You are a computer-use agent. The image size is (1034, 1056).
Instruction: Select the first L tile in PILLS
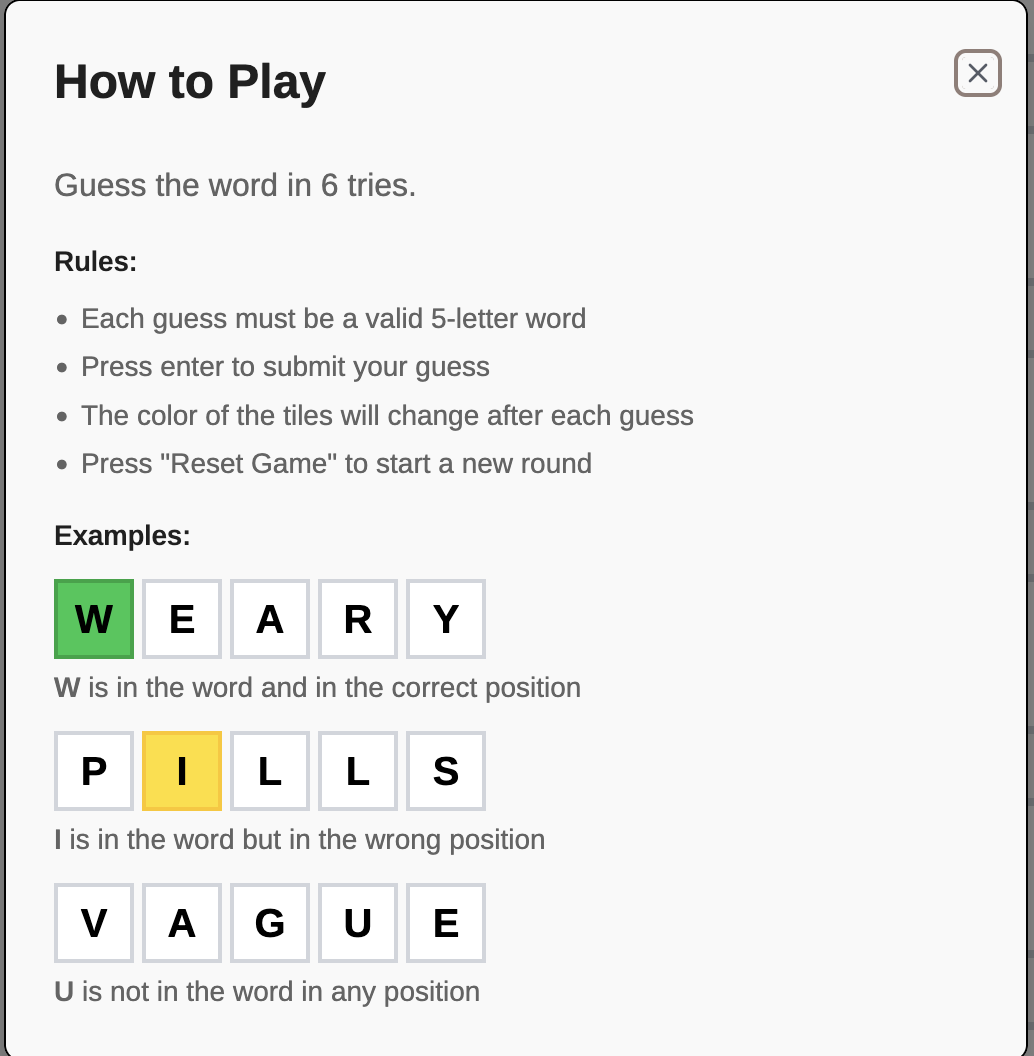tap(270, 771)
